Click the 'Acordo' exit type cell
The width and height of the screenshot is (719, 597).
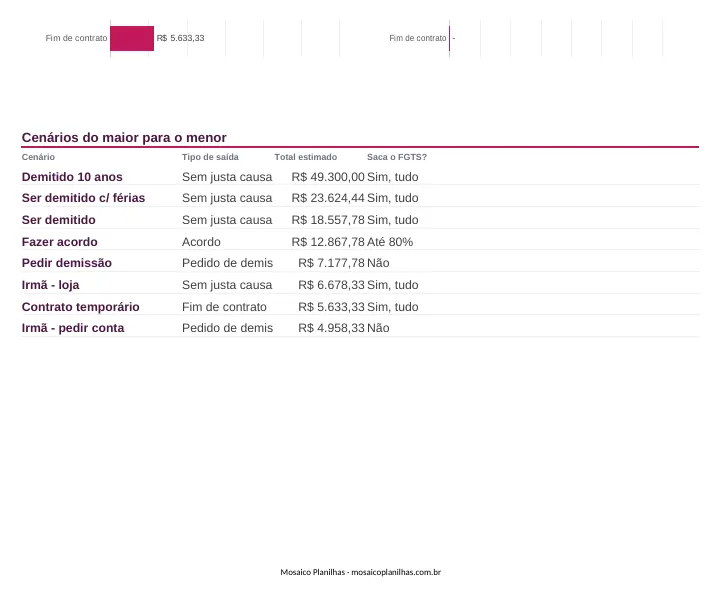[x=201, y=242]
